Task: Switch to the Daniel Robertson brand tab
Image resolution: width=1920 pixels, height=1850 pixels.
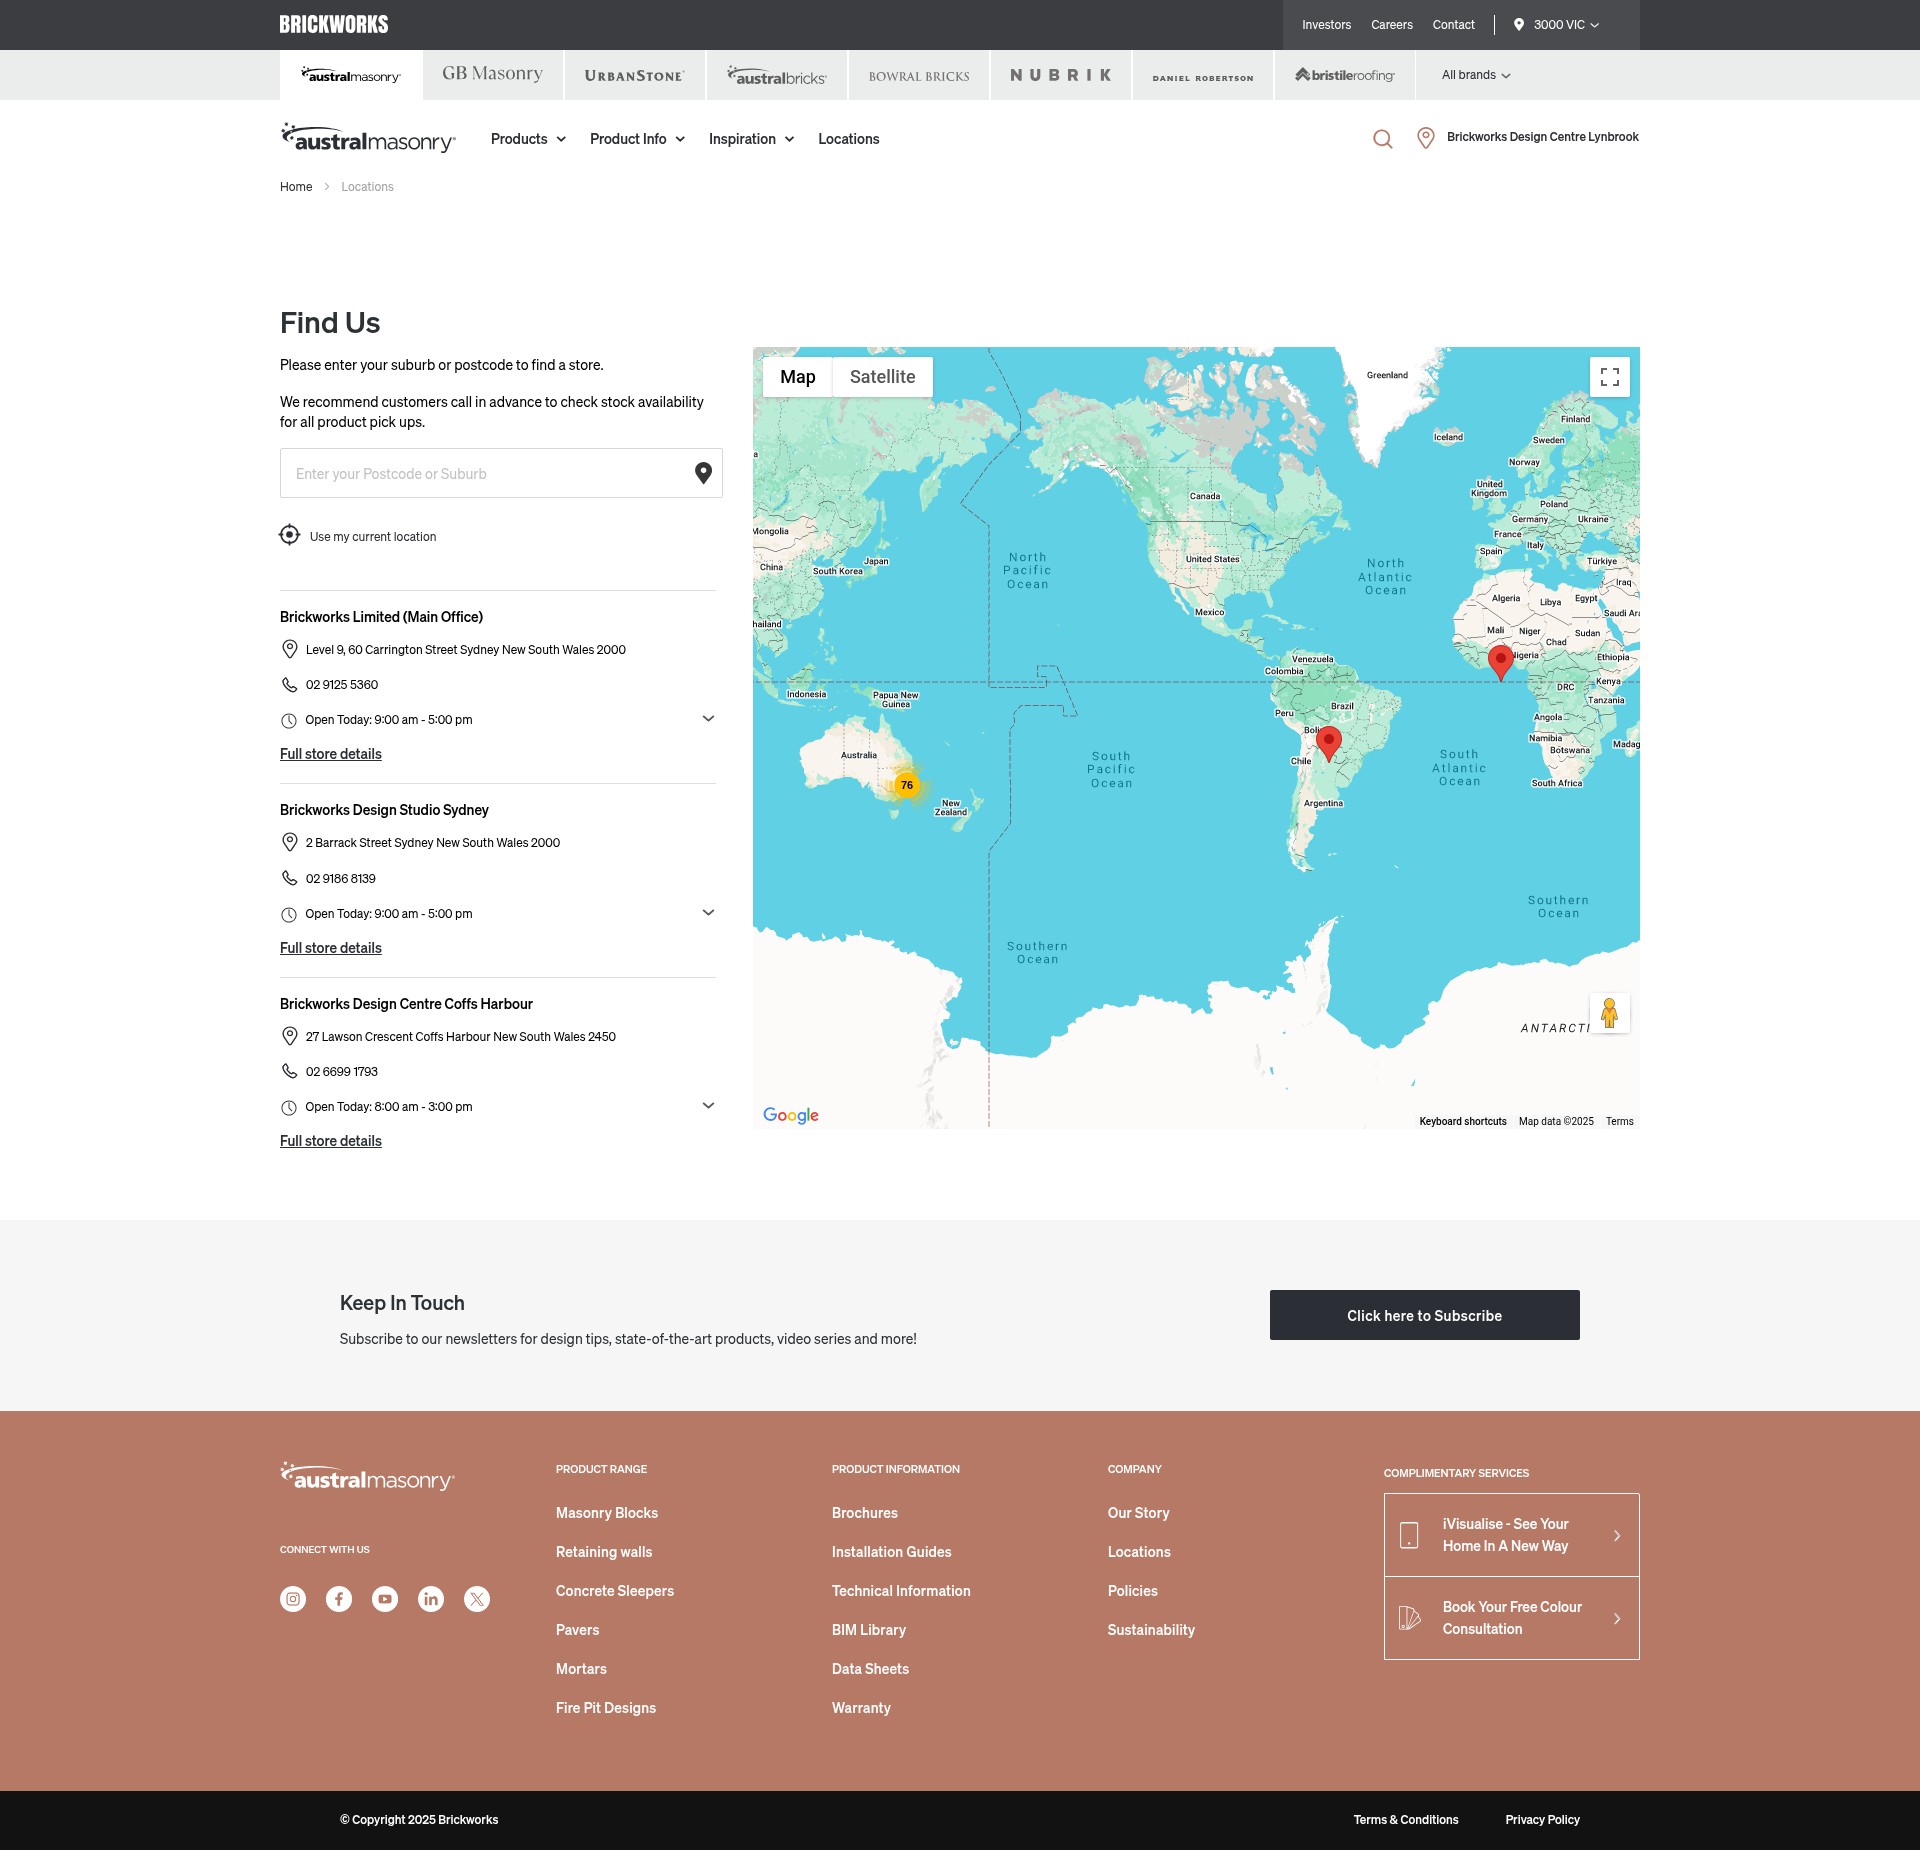Action: [1203, 75]
